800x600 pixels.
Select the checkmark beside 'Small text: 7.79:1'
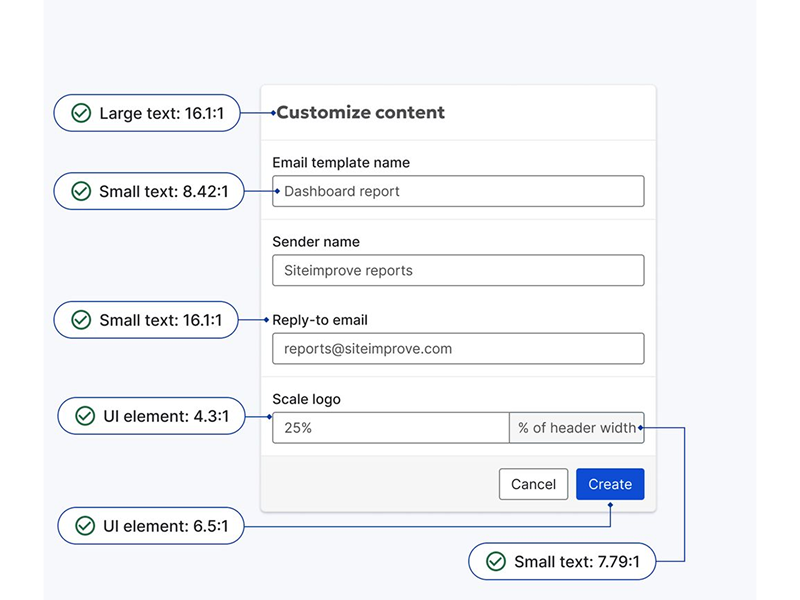tap(494, 562)
